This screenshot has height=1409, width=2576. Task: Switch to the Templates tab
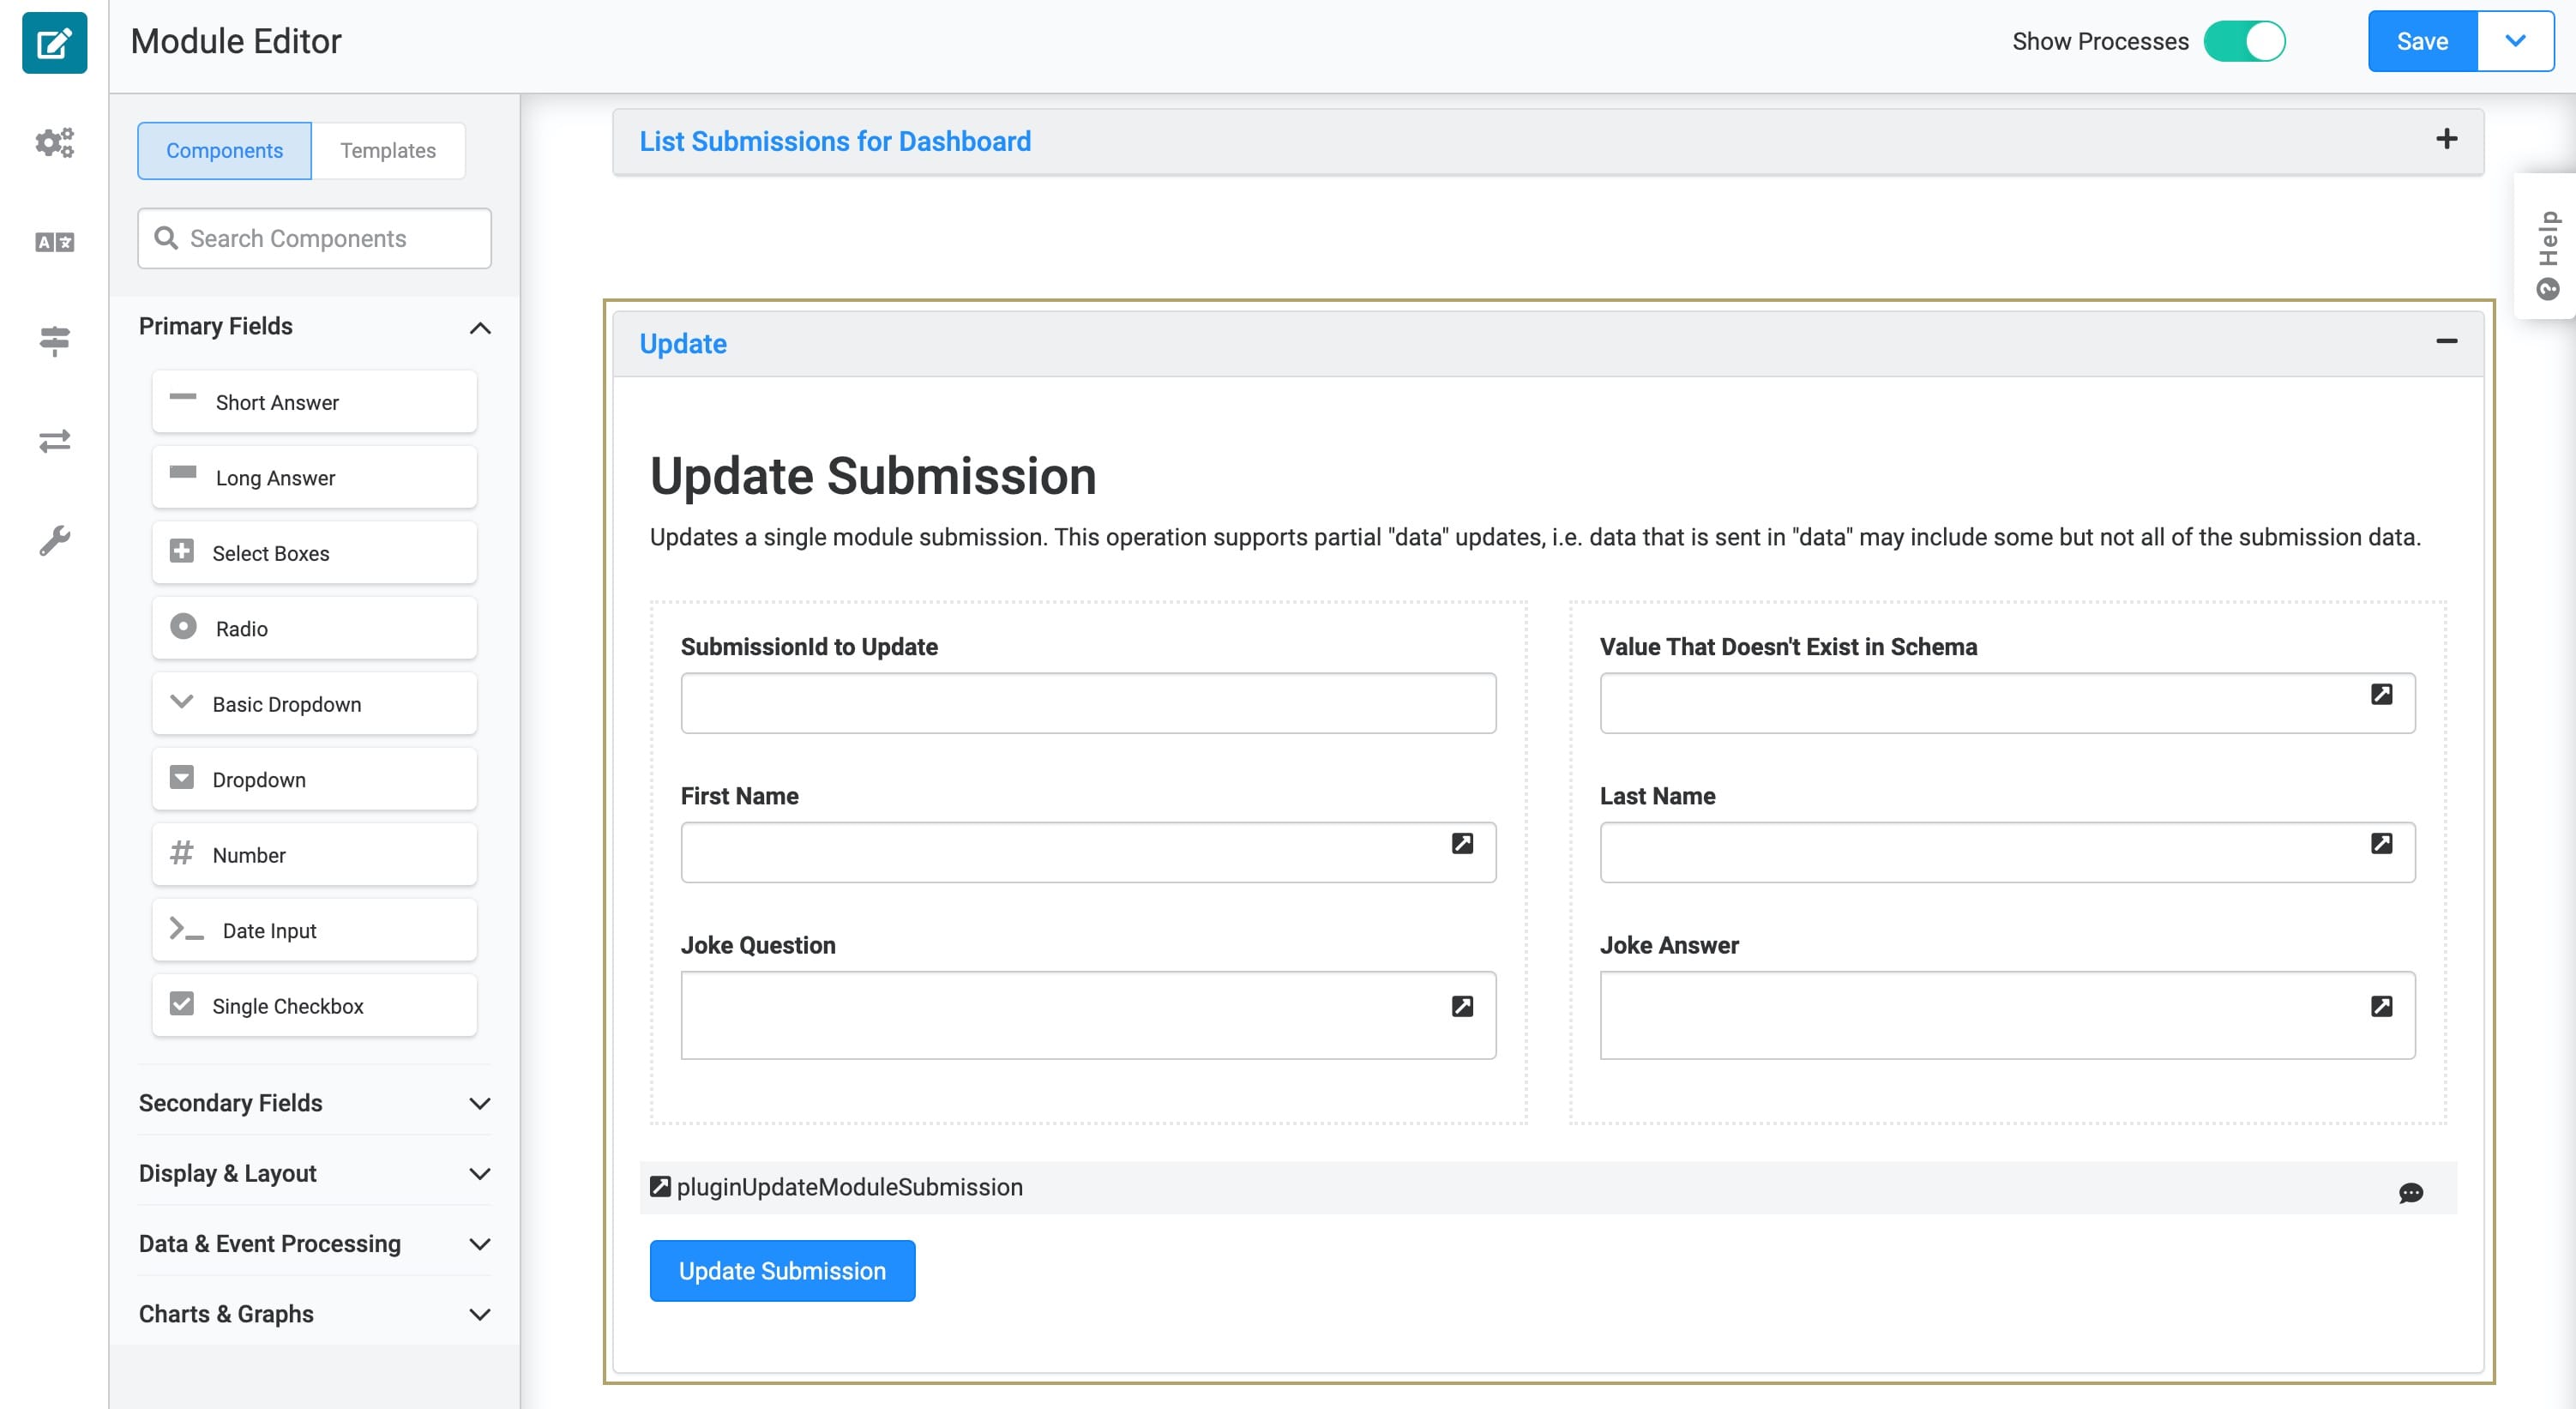[388, 151]
